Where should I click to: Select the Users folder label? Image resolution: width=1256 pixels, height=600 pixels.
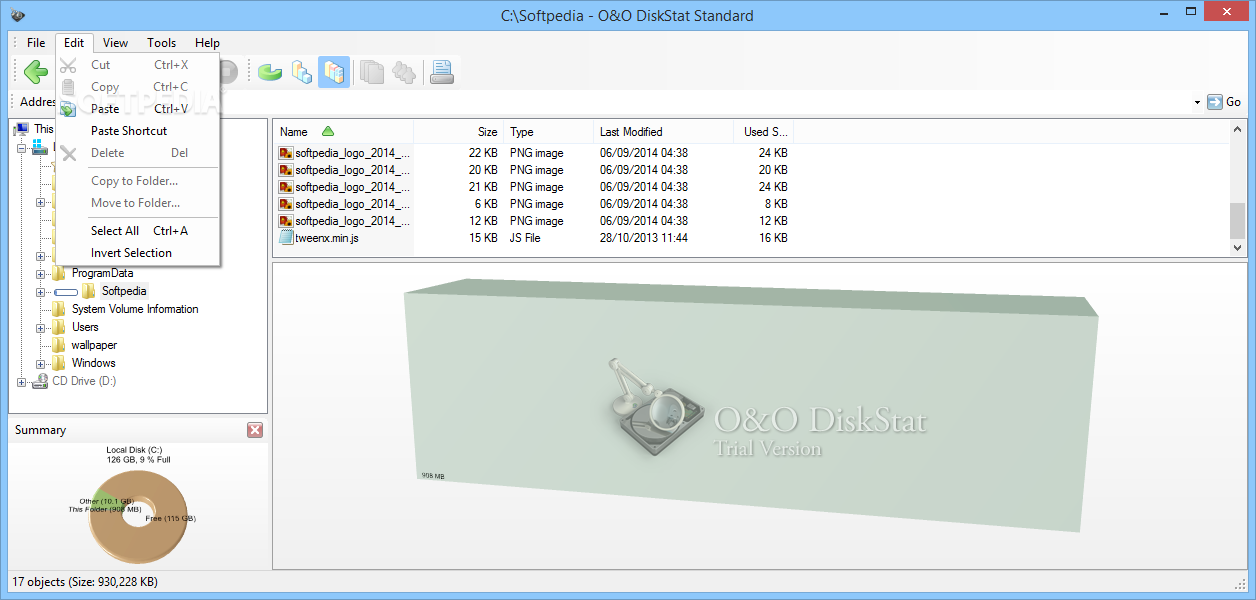point(85,327)
